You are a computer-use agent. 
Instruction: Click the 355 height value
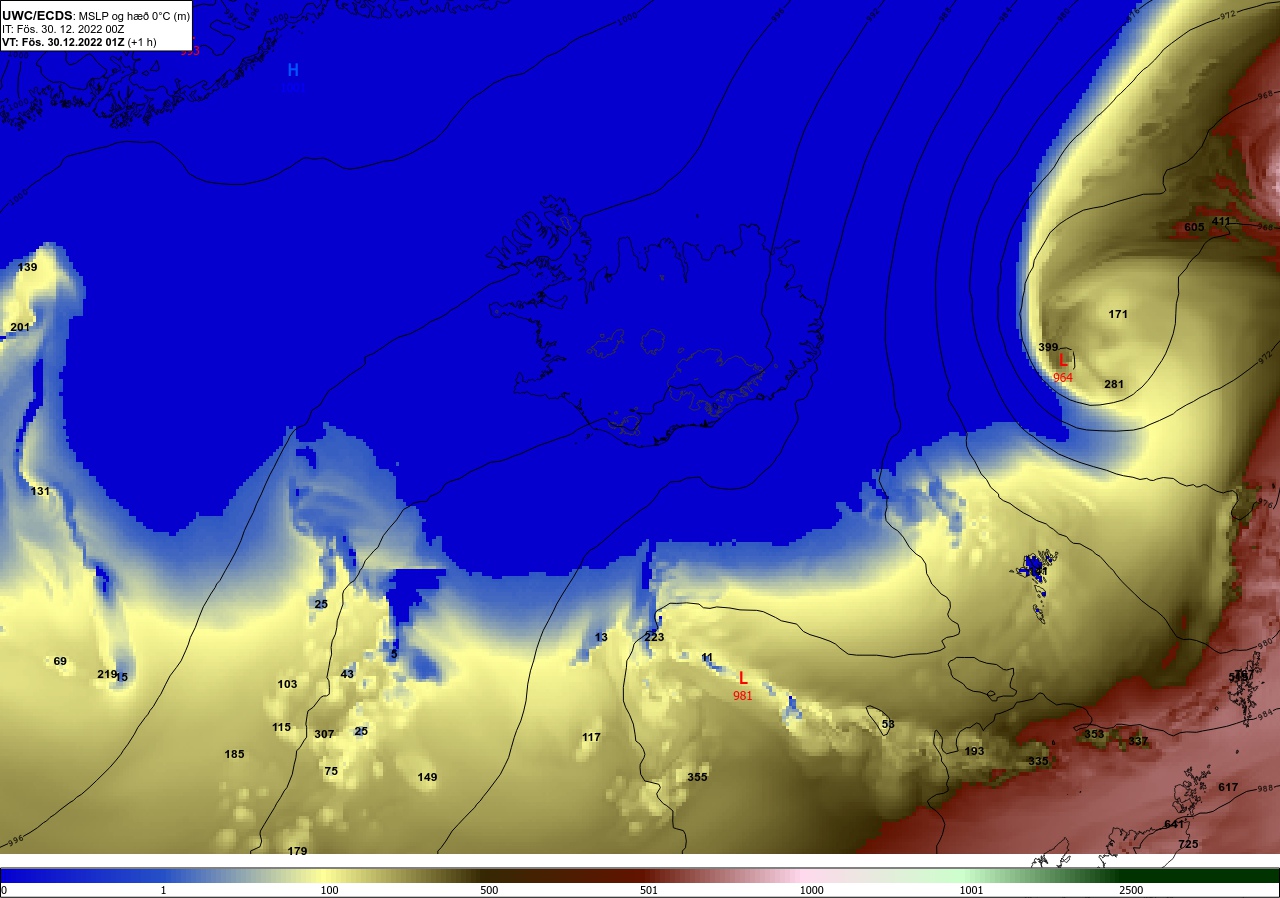[697, 778]
